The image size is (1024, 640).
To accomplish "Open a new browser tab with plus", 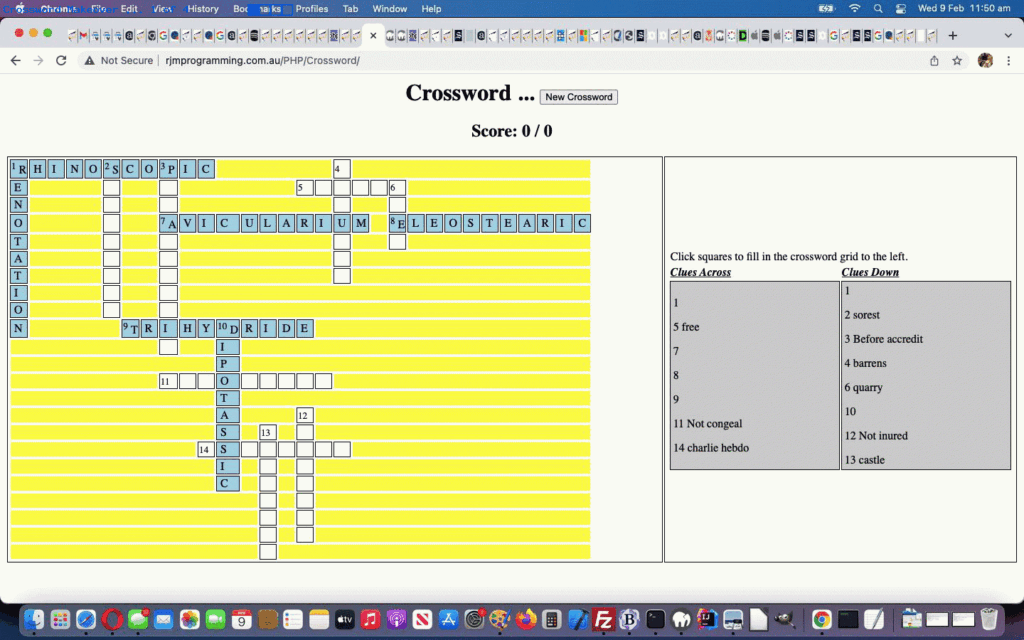I will pos(952,35).
